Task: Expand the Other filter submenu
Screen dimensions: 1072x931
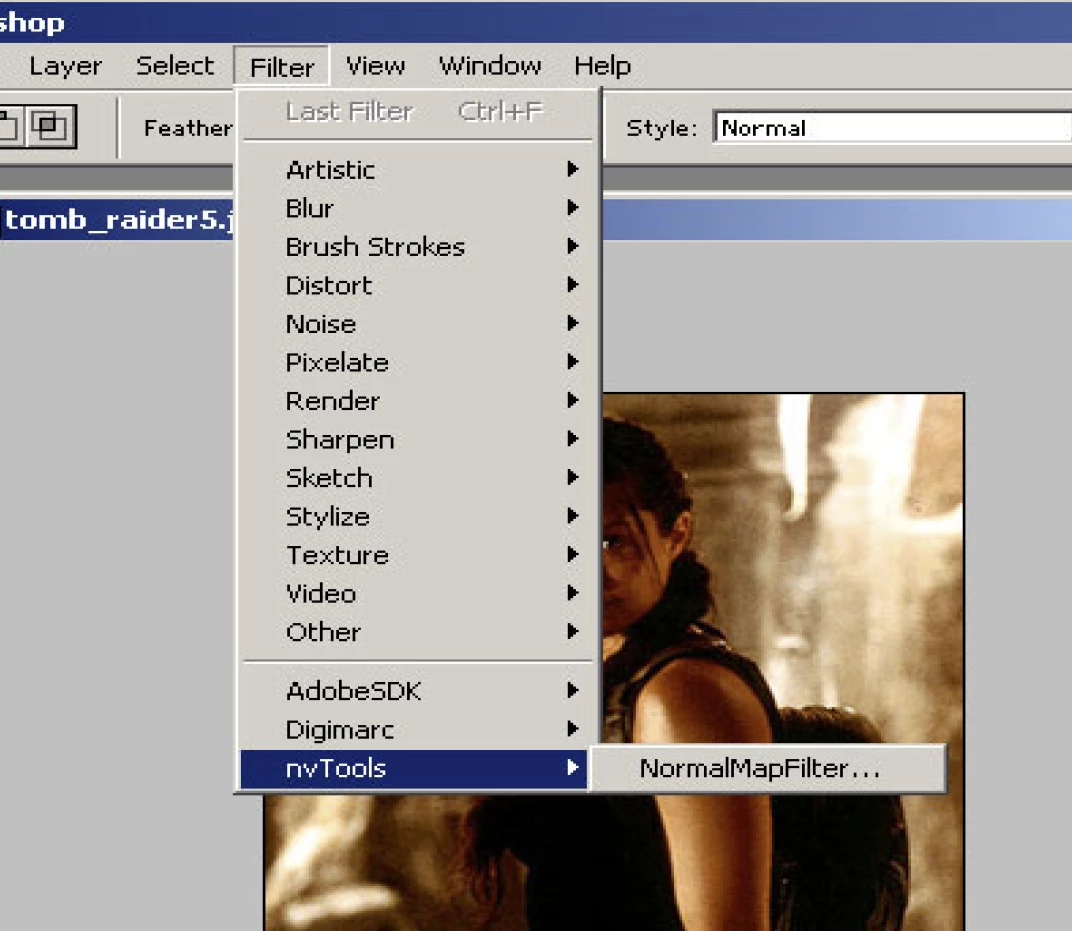Action: point(414,632)
